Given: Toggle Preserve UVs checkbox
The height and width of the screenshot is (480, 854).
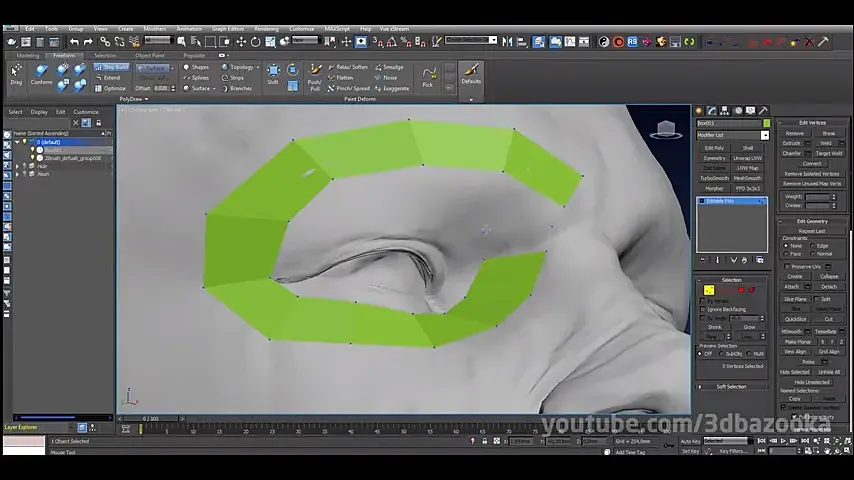Looking at the screenshot, I should [787, 266].
